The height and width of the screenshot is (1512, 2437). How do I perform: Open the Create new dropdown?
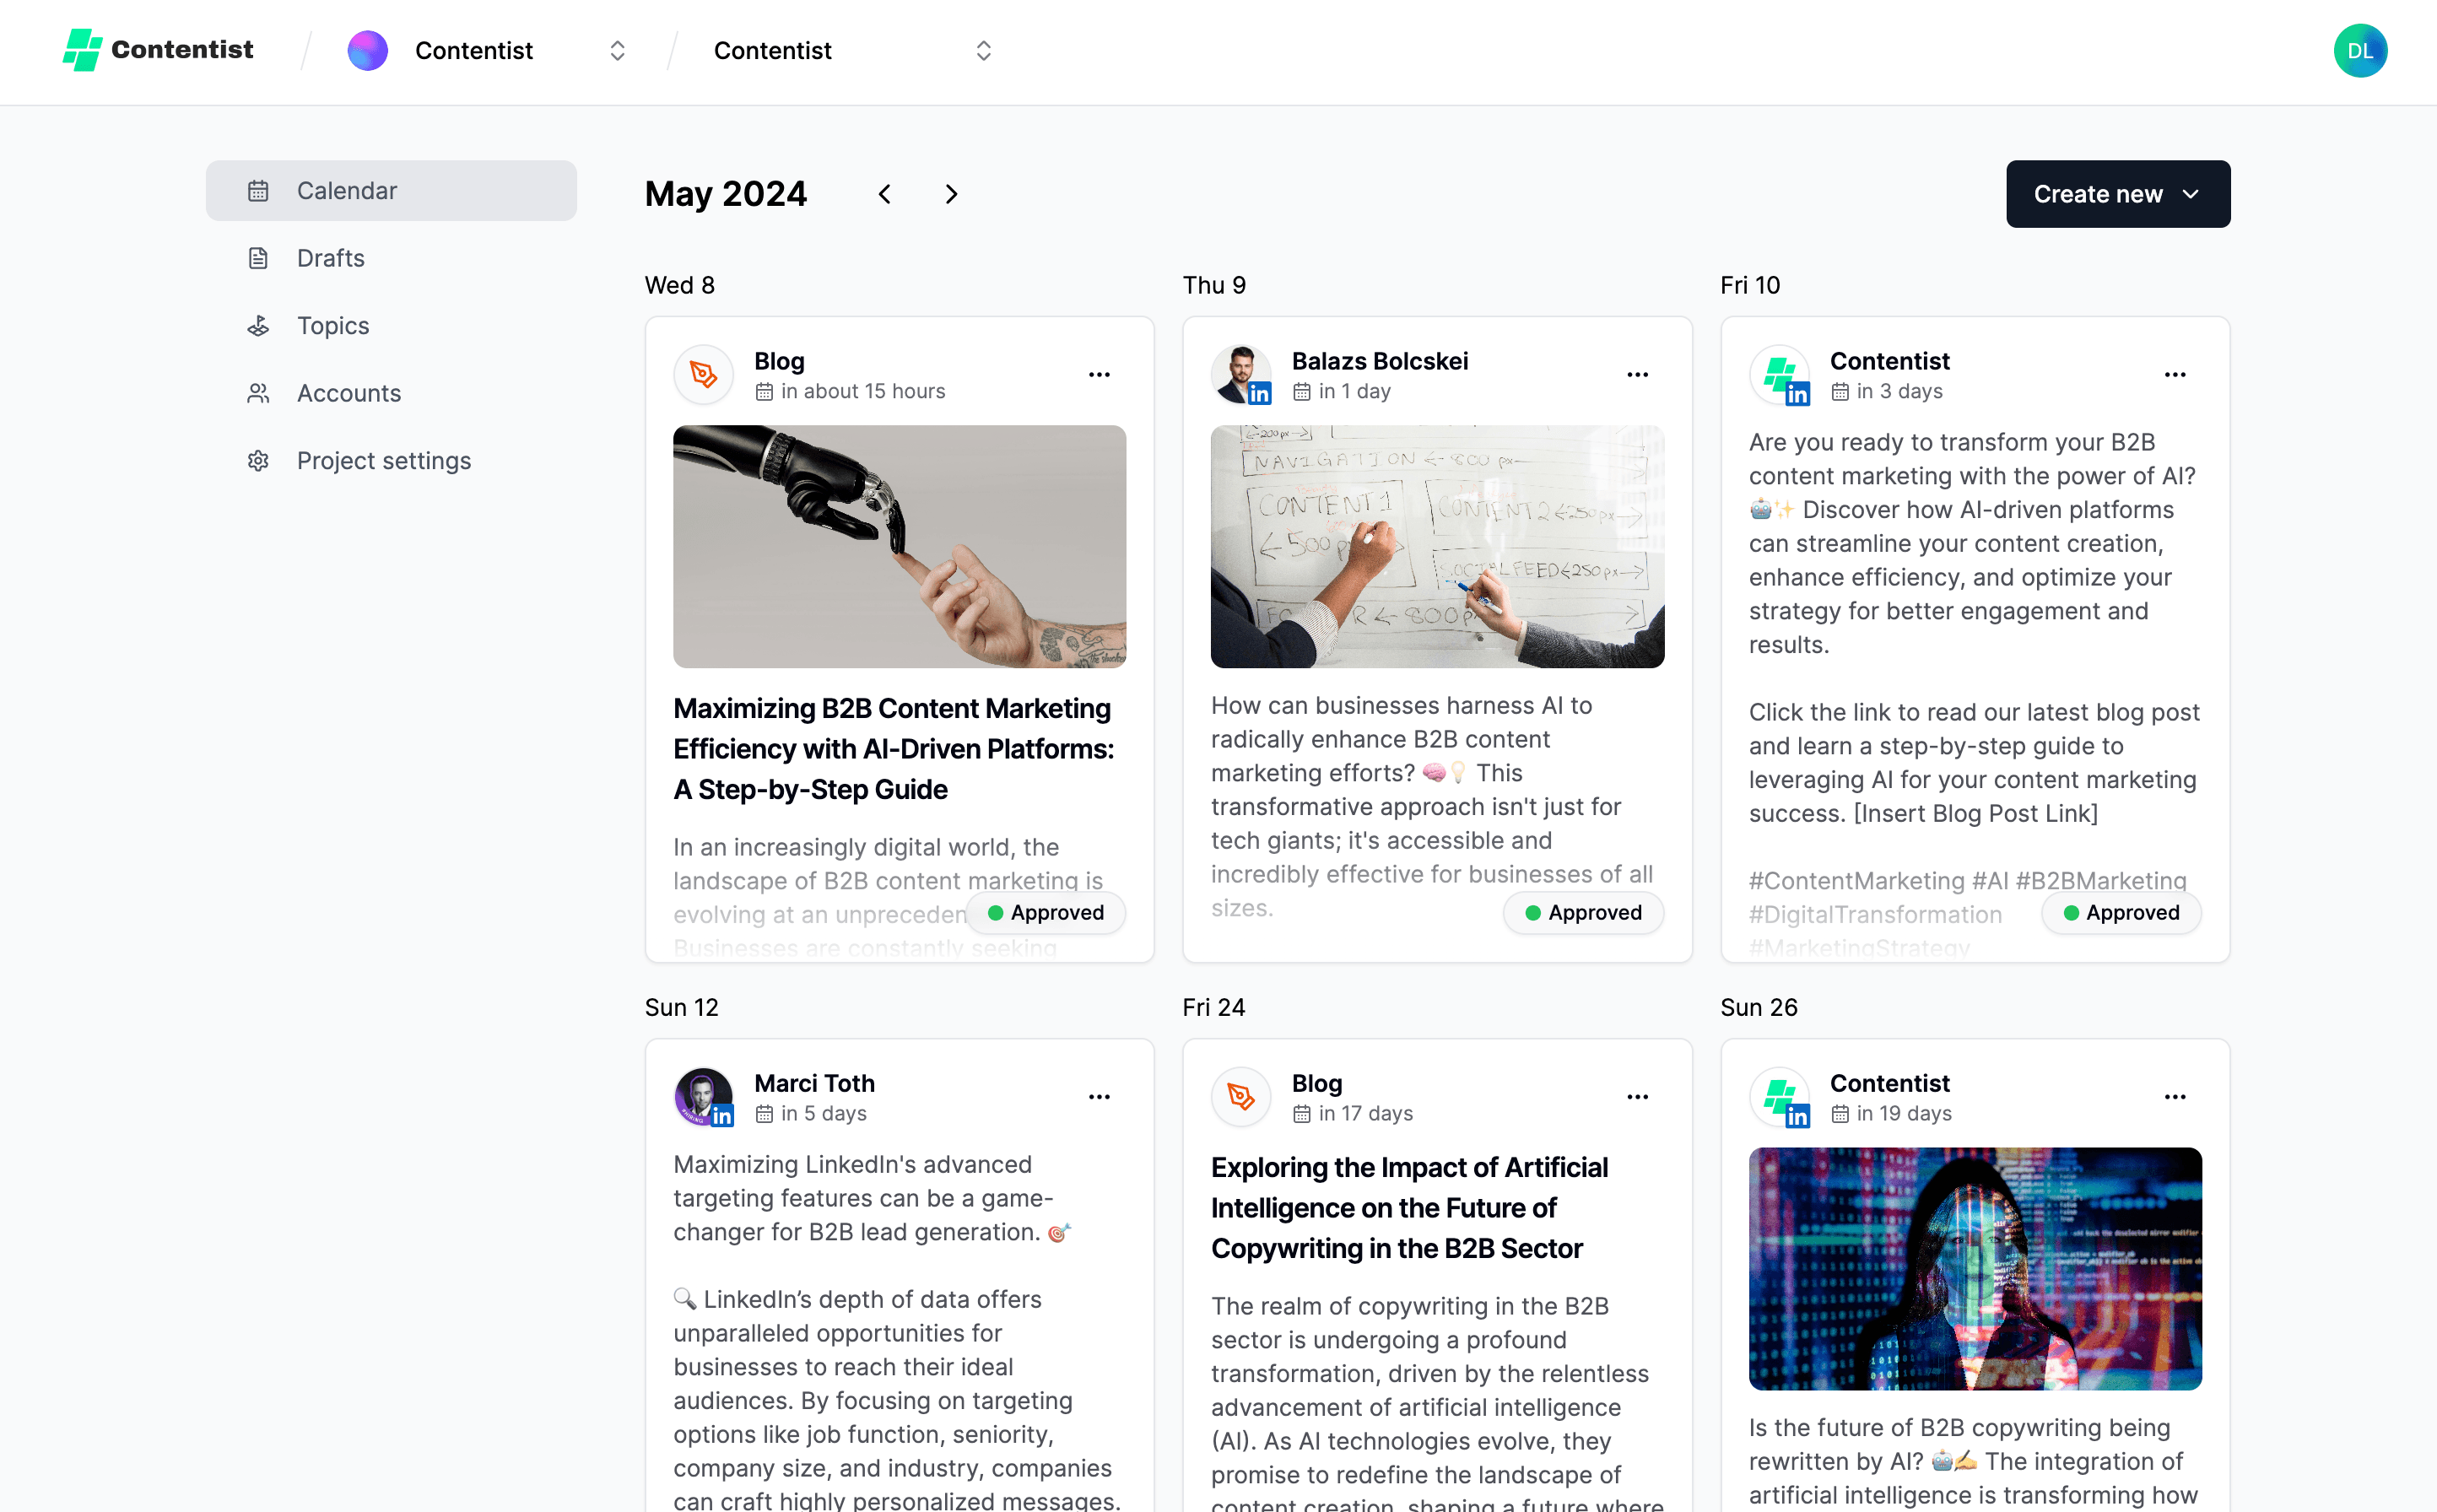point(2117,194)
